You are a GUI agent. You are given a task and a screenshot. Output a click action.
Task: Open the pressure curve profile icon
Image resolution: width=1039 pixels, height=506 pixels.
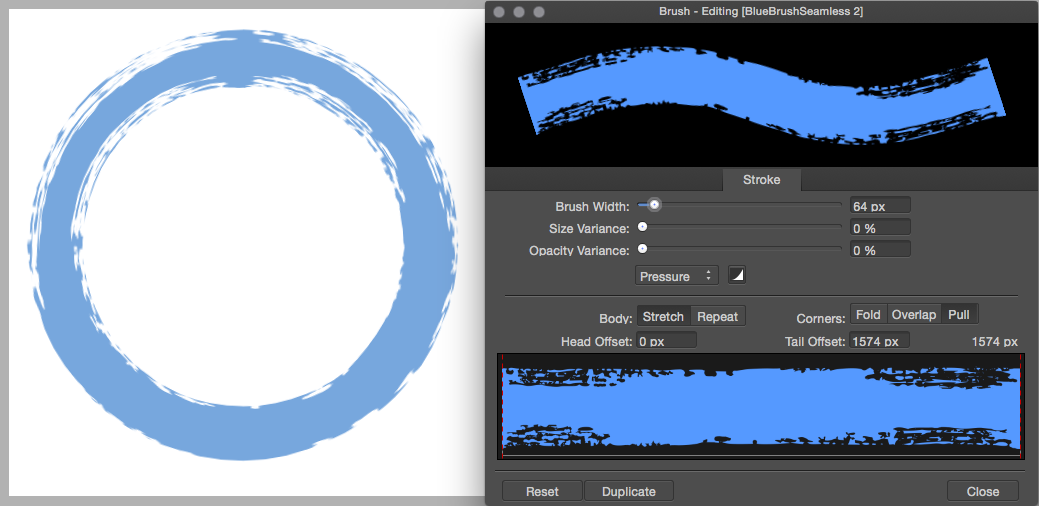coord(737,276)
